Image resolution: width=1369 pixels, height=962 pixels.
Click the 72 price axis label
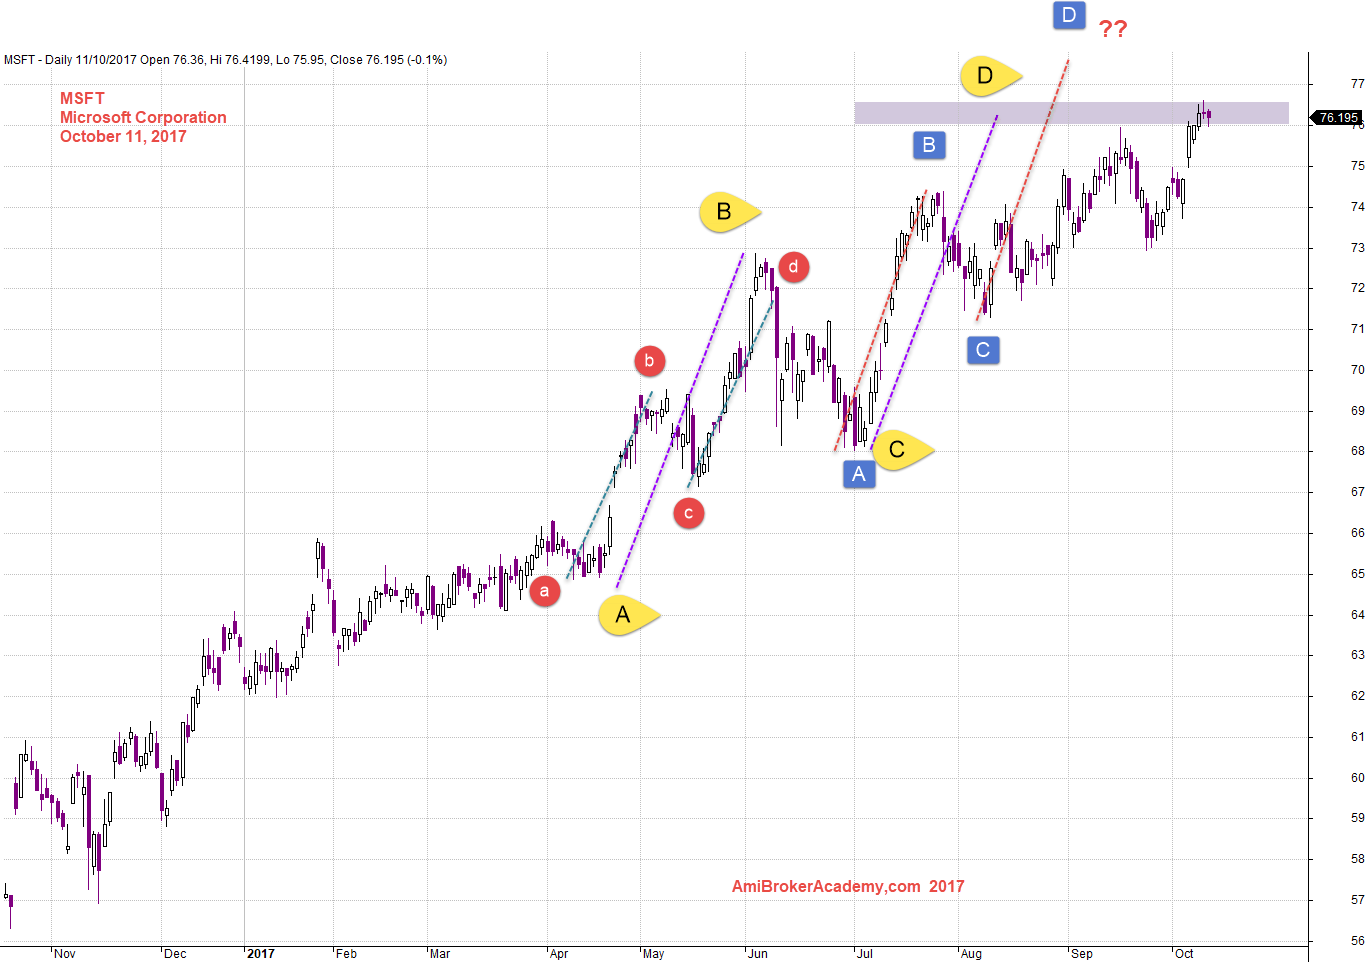[1357, 288]
